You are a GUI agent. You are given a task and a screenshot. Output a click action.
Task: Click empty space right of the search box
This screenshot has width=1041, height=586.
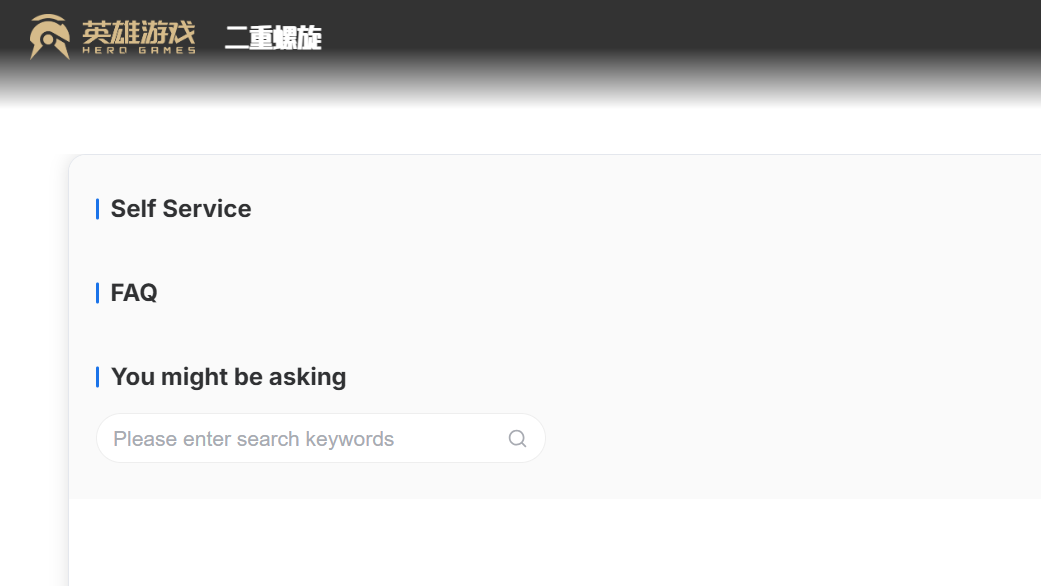[780, 439]
